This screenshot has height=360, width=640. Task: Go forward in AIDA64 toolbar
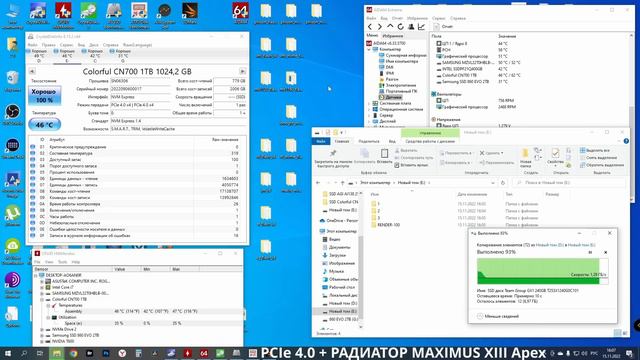pos(380,27)
